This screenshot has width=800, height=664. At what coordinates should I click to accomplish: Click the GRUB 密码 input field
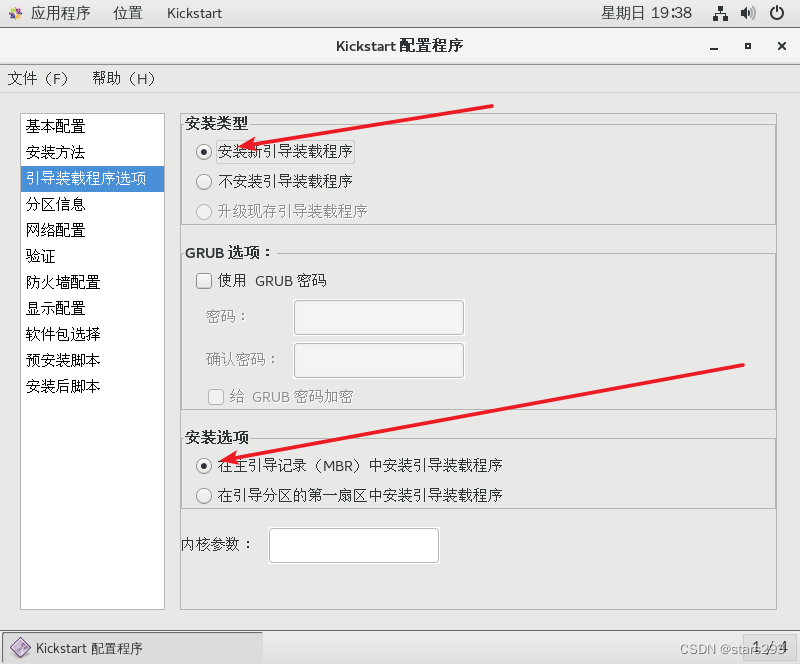[379, 317]
